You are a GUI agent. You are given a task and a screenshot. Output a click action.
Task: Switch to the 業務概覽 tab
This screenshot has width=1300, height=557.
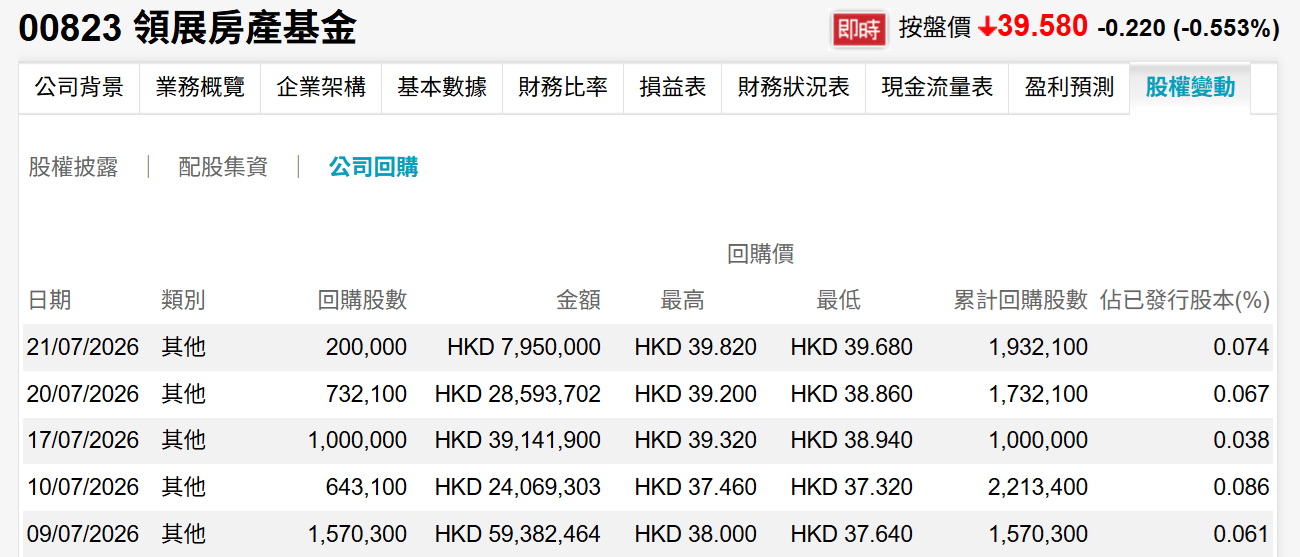(x=200, y=87)
